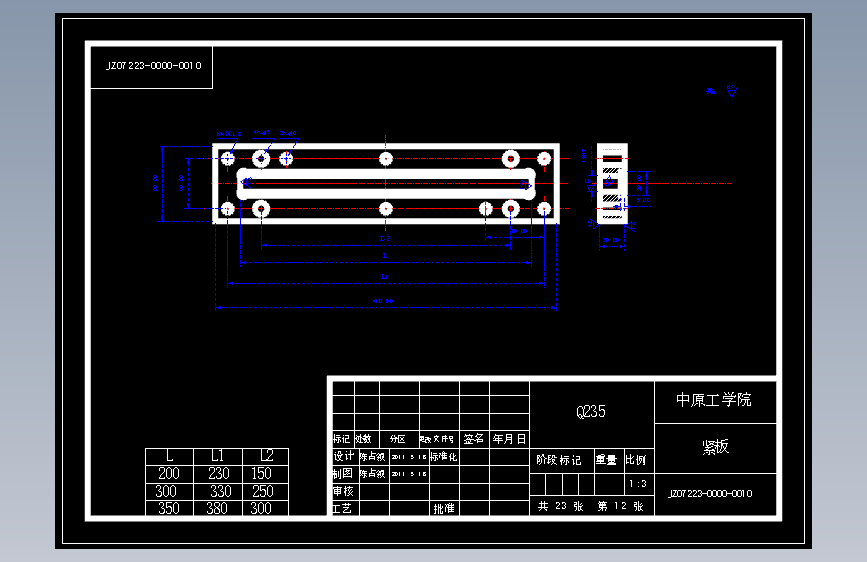Click the side section view of the plate
This screenshot has width=867, height=562.
pyautogui.click(x=612, y=183)
